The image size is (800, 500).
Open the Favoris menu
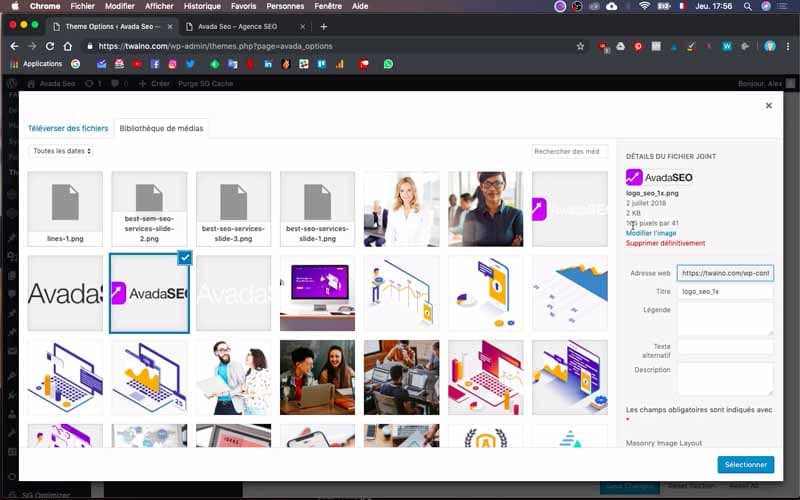coord(243,6)
